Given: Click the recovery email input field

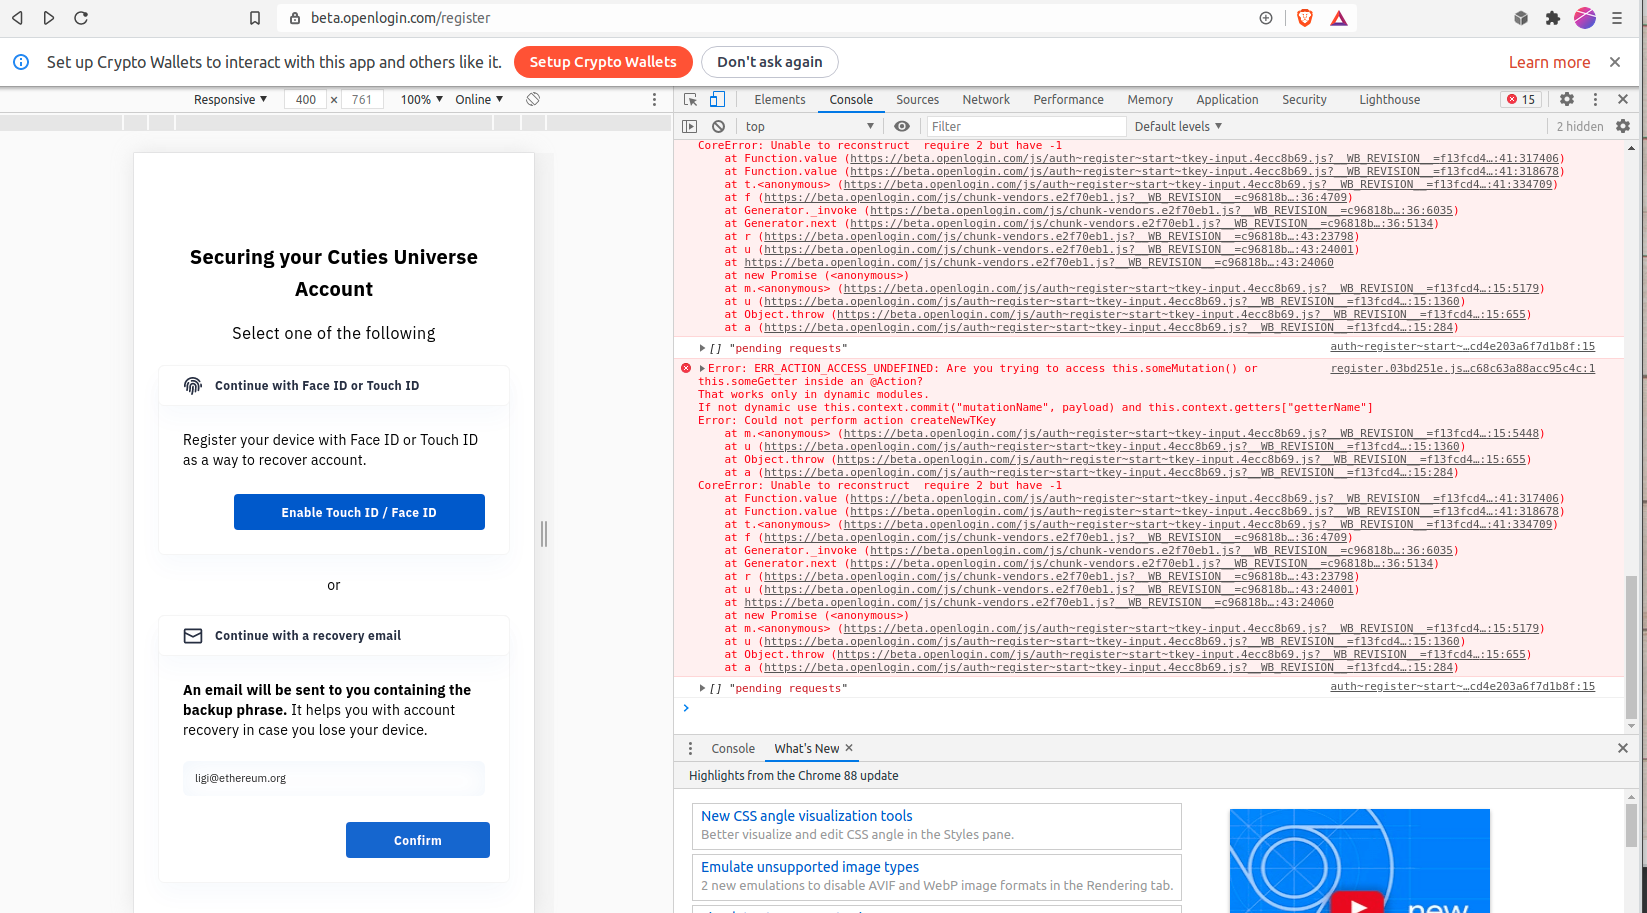Looking at the screenshot, I should tap(333, 779).
